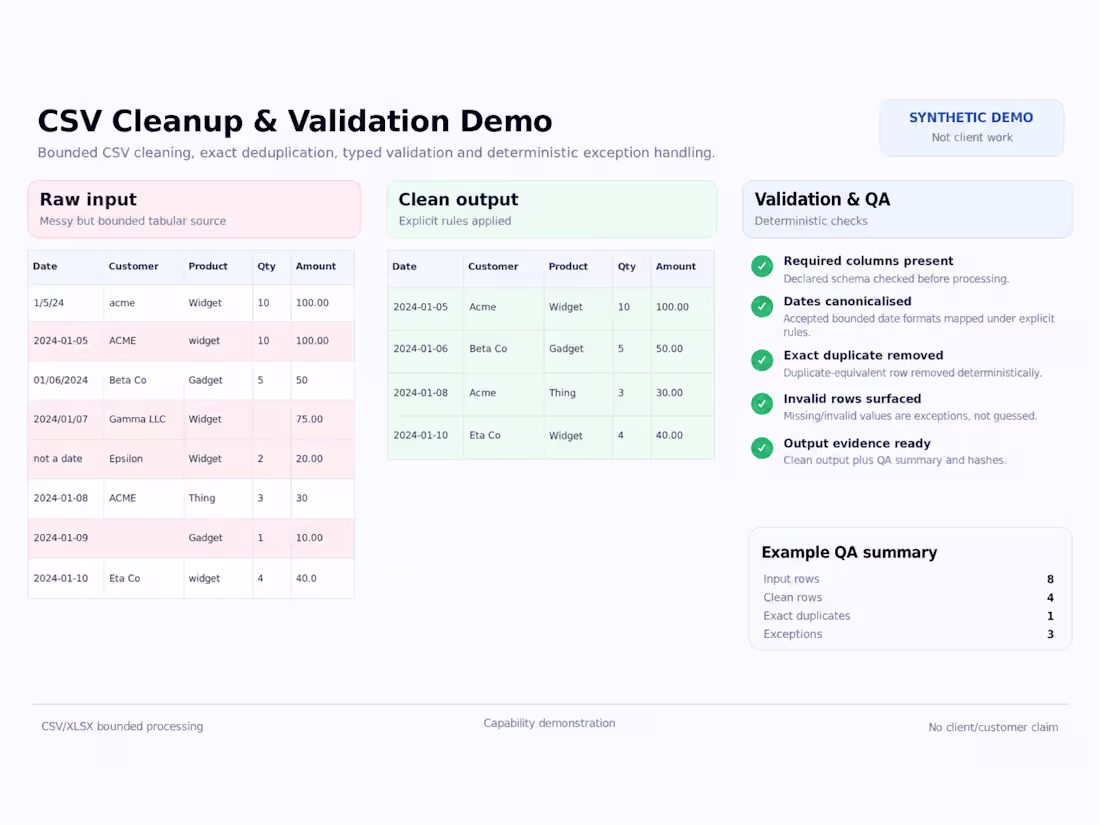Click the CSV Cleanup & Validation Demo title

point(295,121)
